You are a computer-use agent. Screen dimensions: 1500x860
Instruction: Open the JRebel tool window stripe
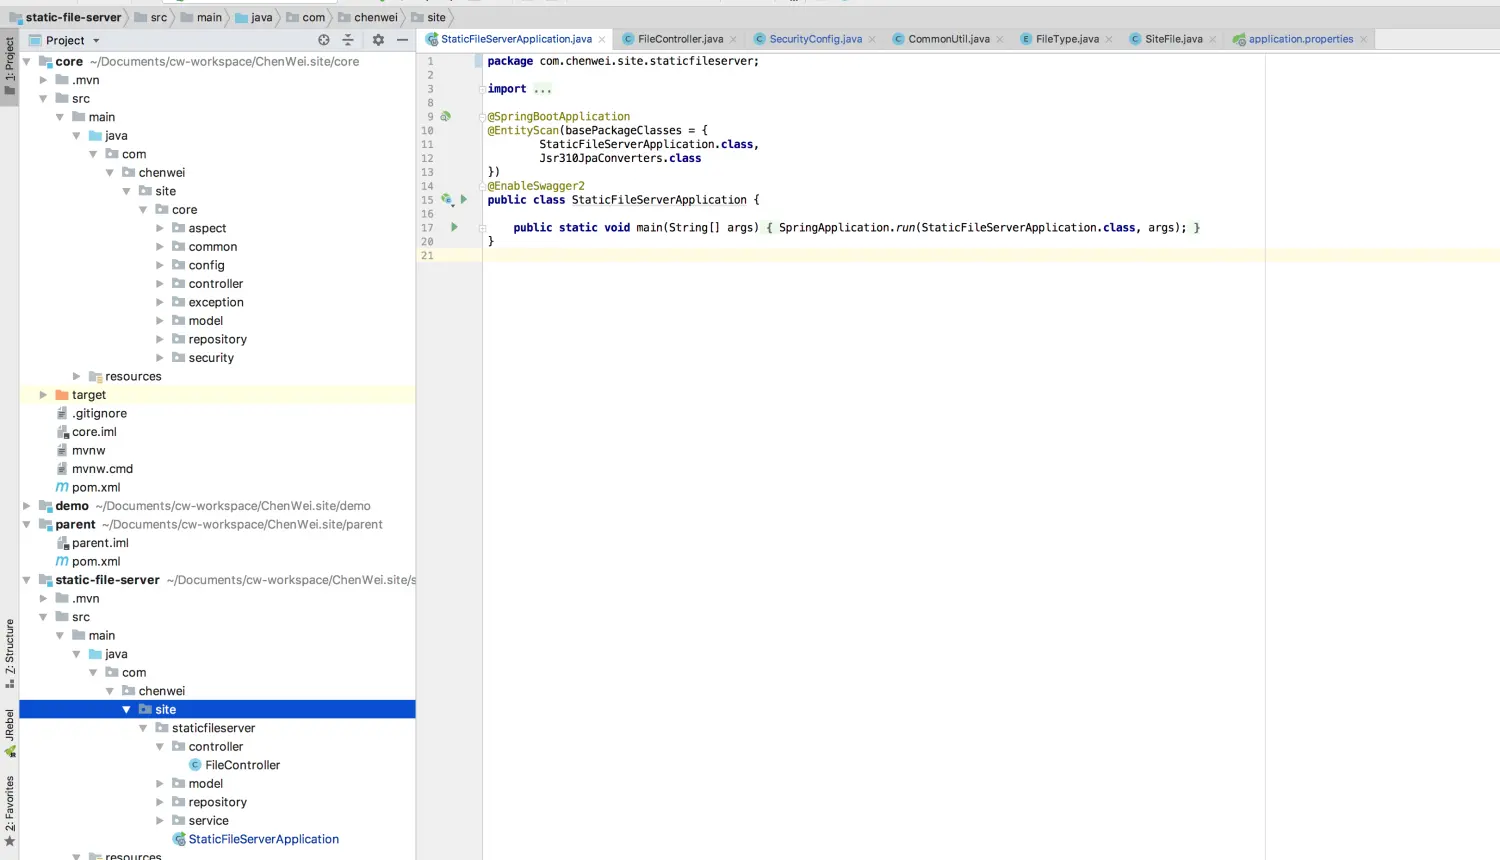tap(10, 733)
